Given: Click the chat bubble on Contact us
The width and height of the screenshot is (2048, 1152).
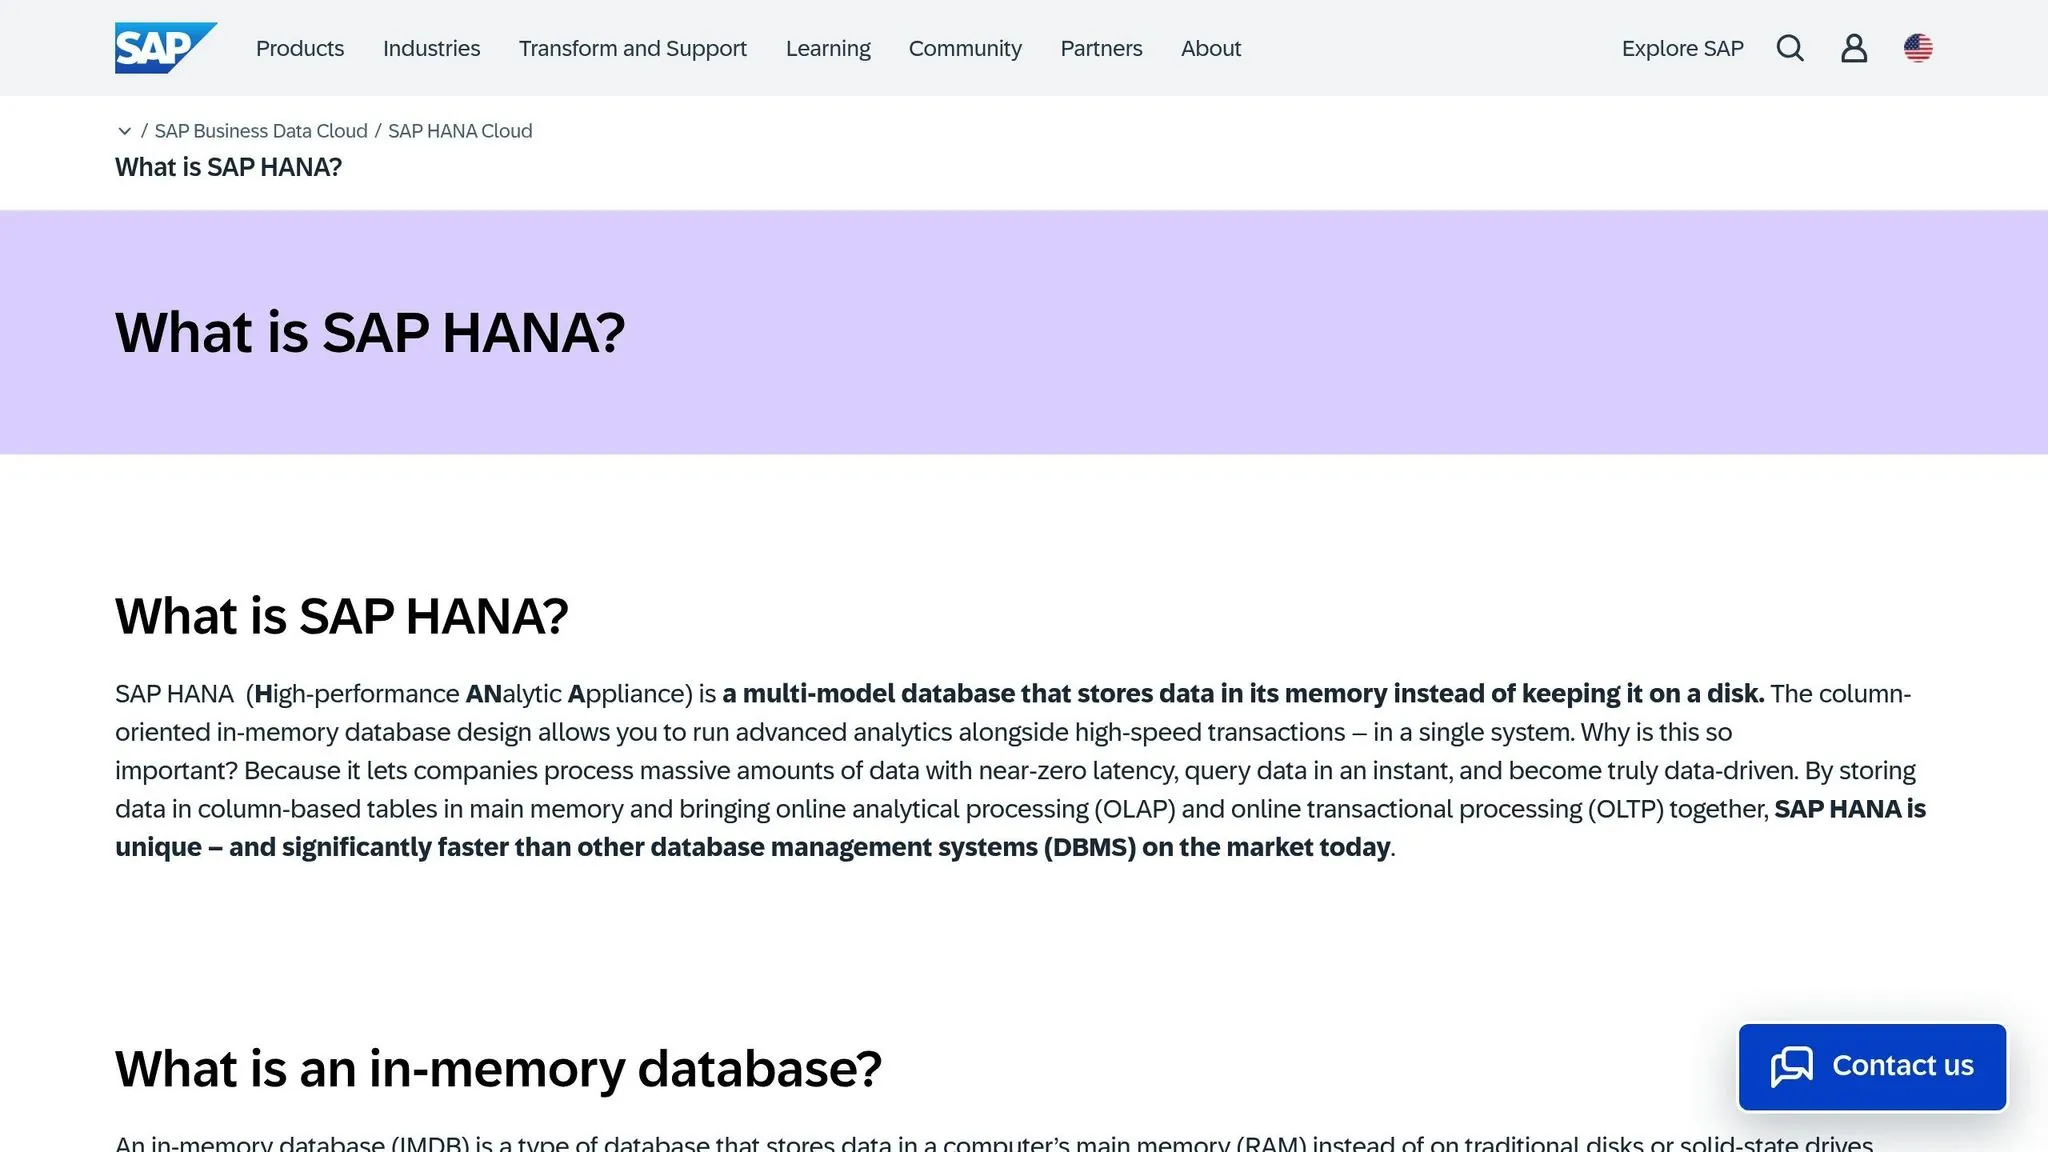Looking at the screenshot, I should coord(1793,1066).
